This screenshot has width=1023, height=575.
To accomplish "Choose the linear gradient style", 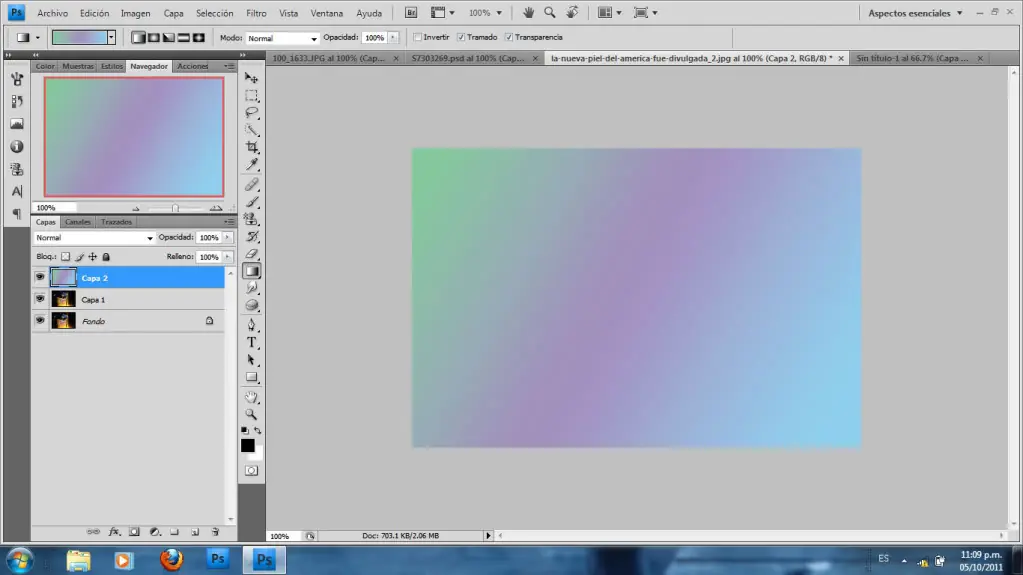I will point(138,38).
